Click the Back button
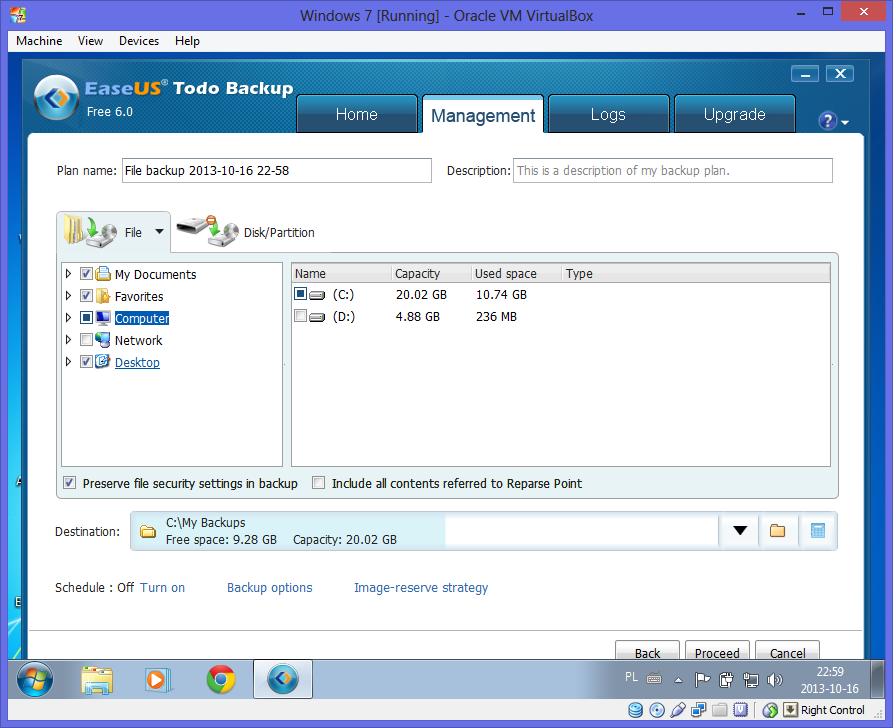 click(647, 651)
